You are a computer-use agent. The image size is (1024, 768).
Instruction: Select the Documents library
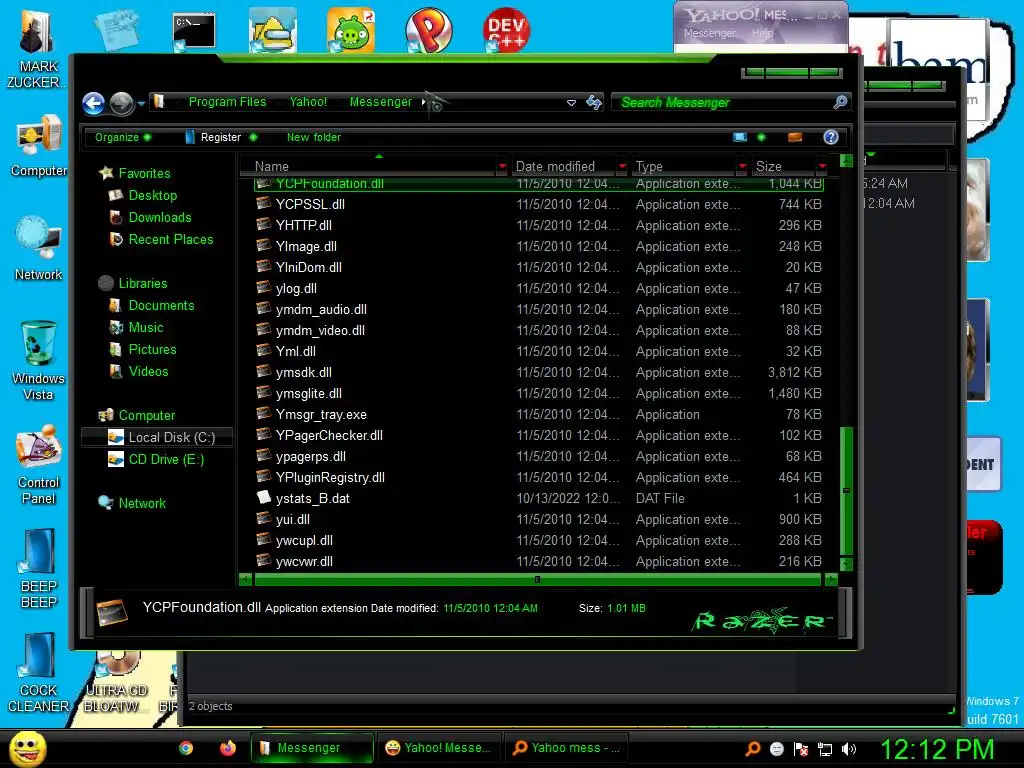click(x=161, y=306)
